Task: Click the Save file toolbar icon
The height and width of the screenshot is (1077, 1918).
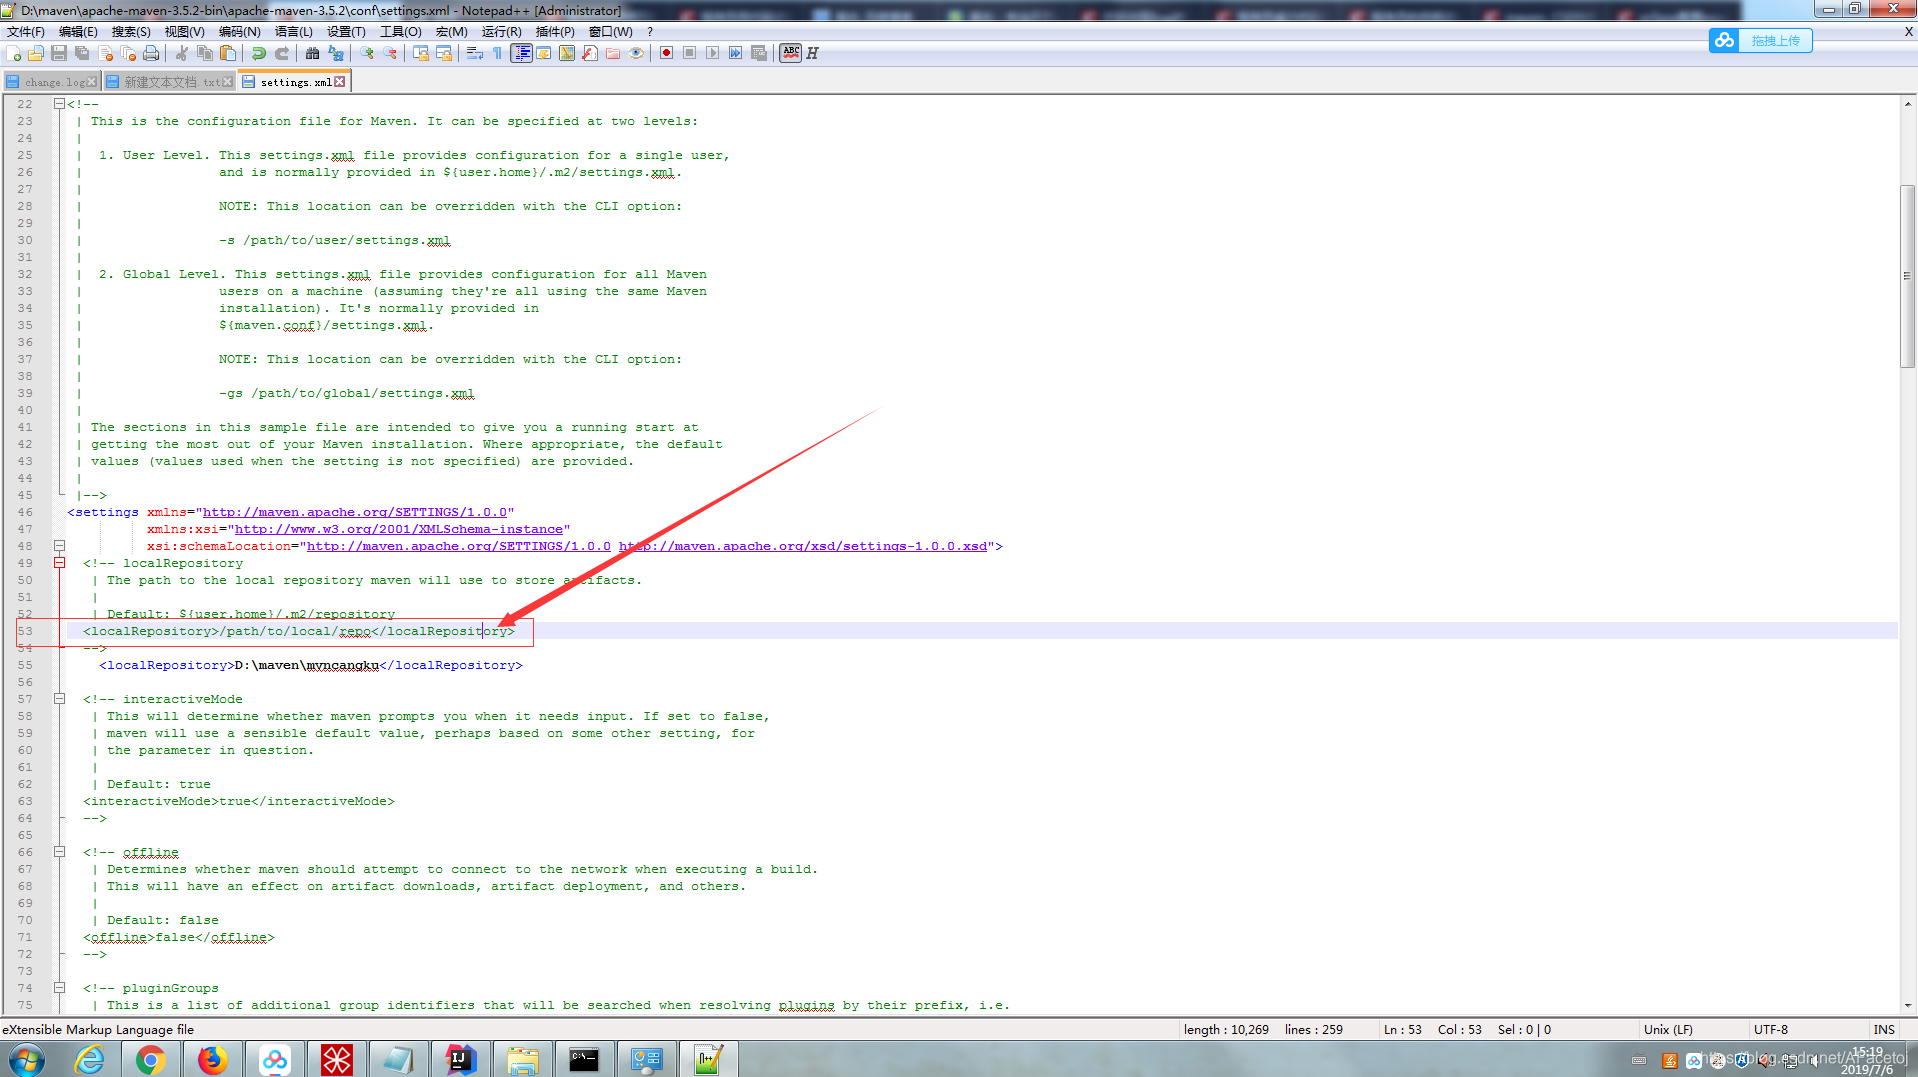Action: pyautogui.click(x=59, y=53)
